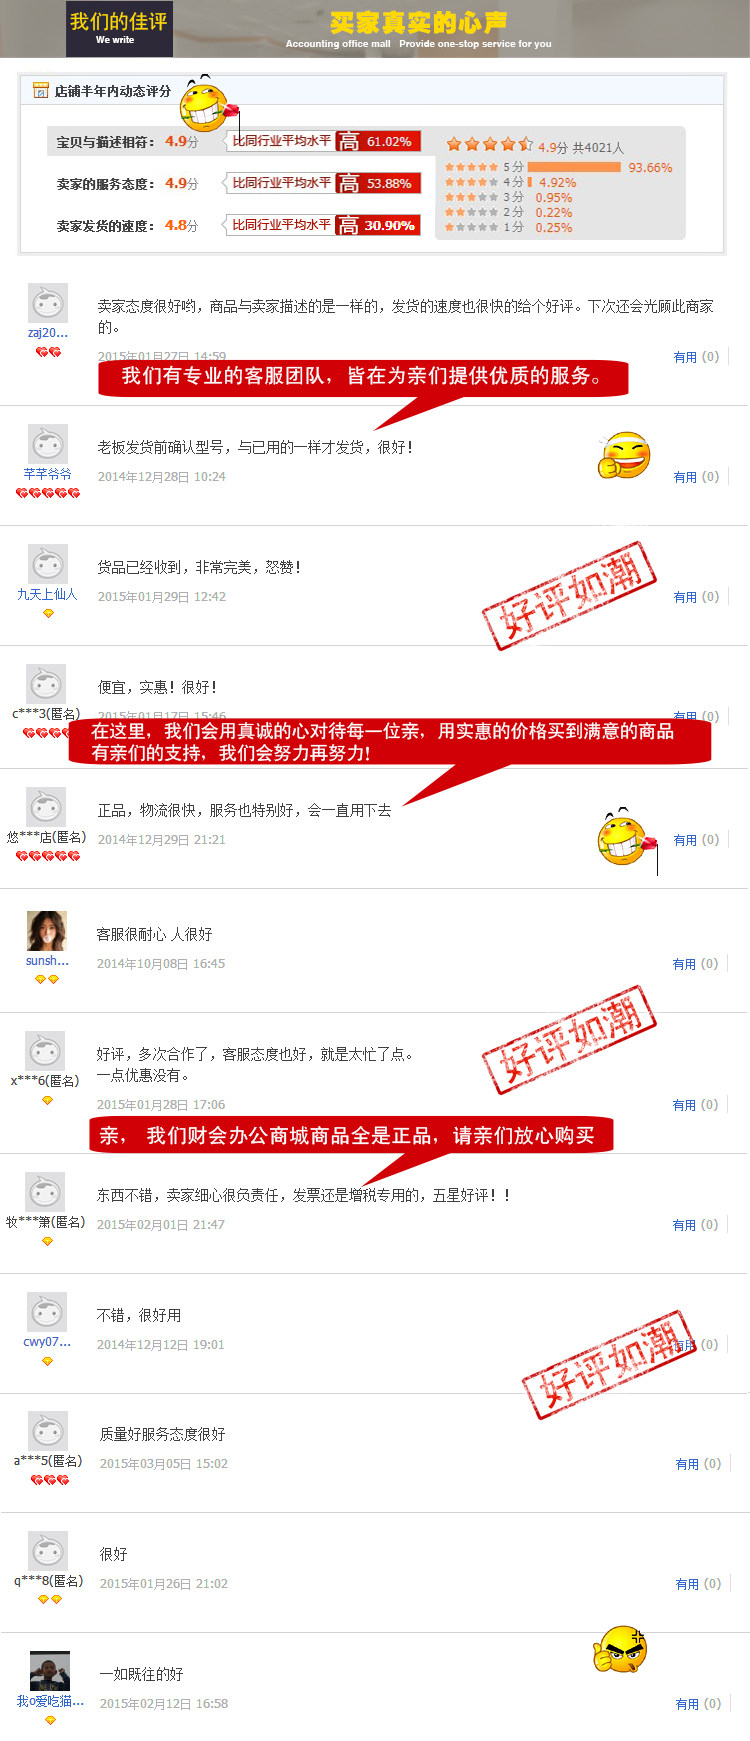Mark the 芊芊爷爷 review as 有用

(685, 477)
